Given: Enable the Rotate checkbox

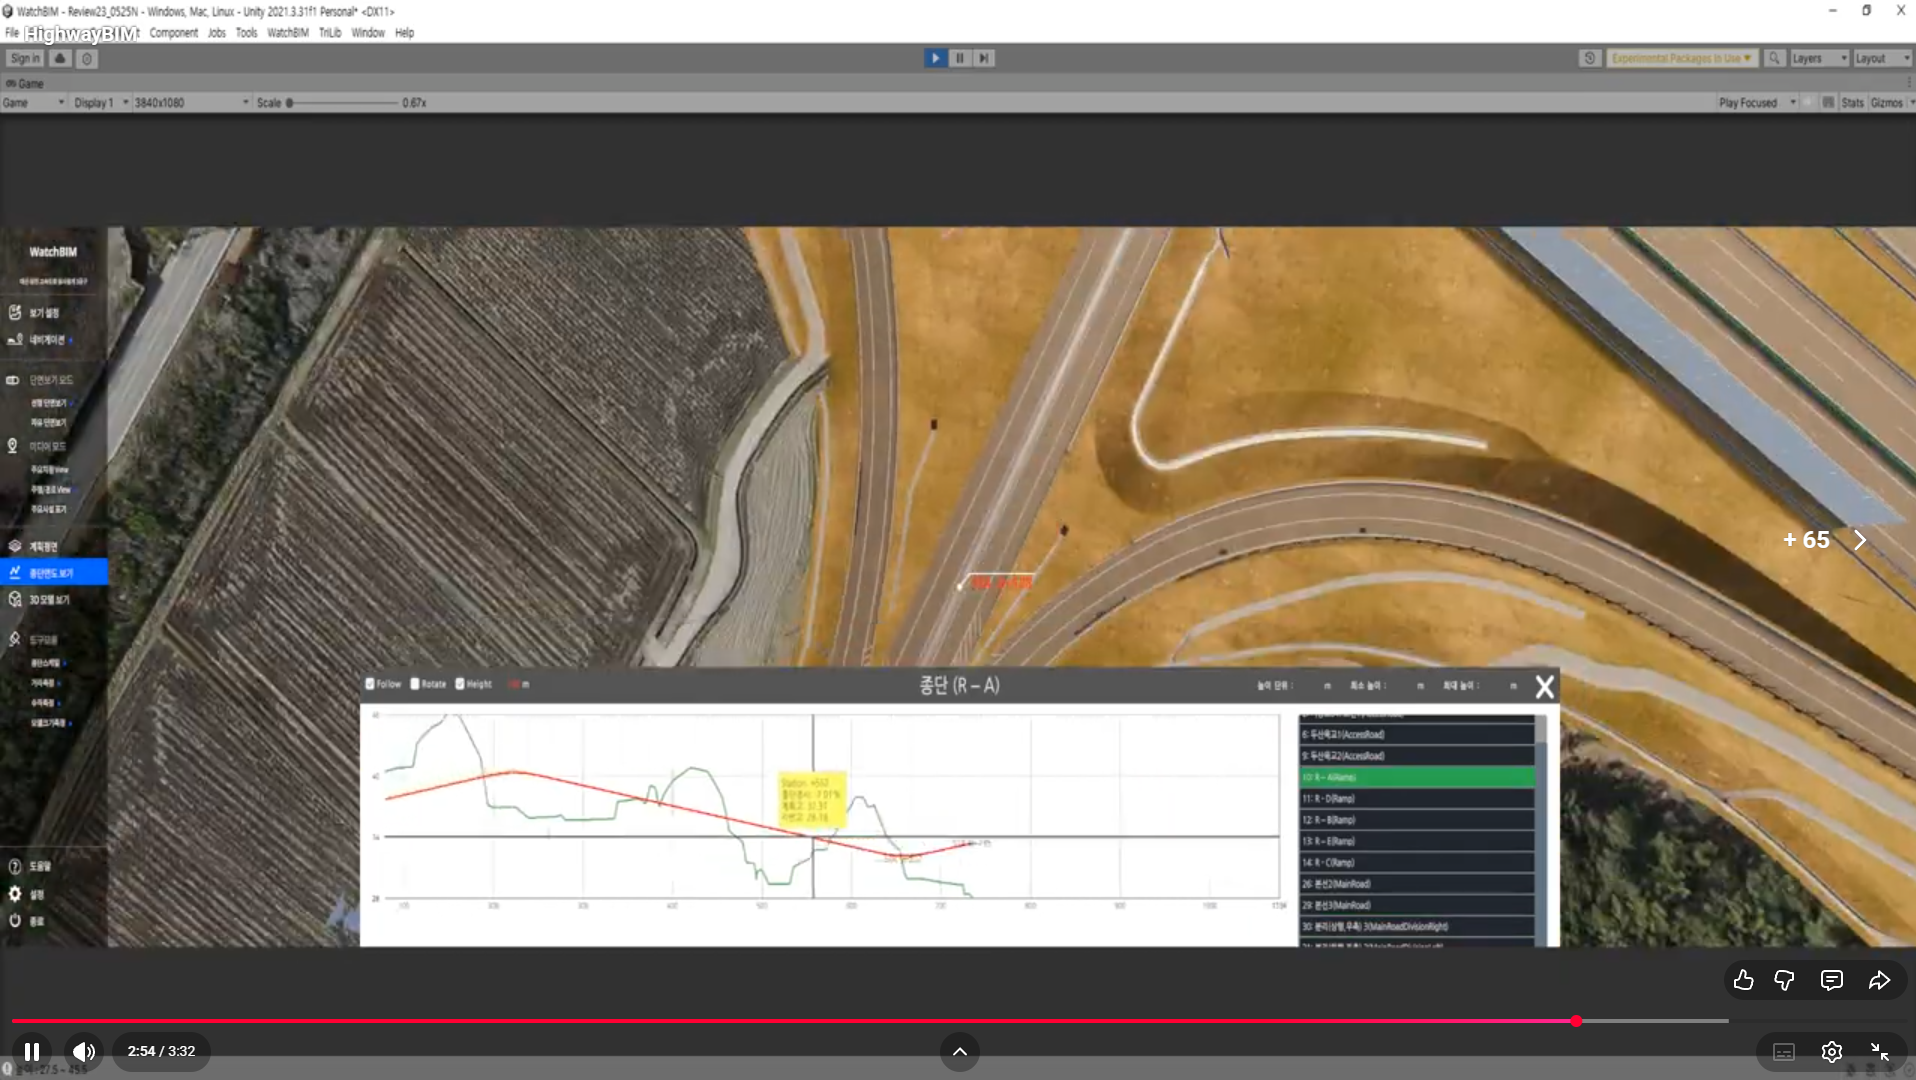Looking at the screenshot, I should (415, 684).
